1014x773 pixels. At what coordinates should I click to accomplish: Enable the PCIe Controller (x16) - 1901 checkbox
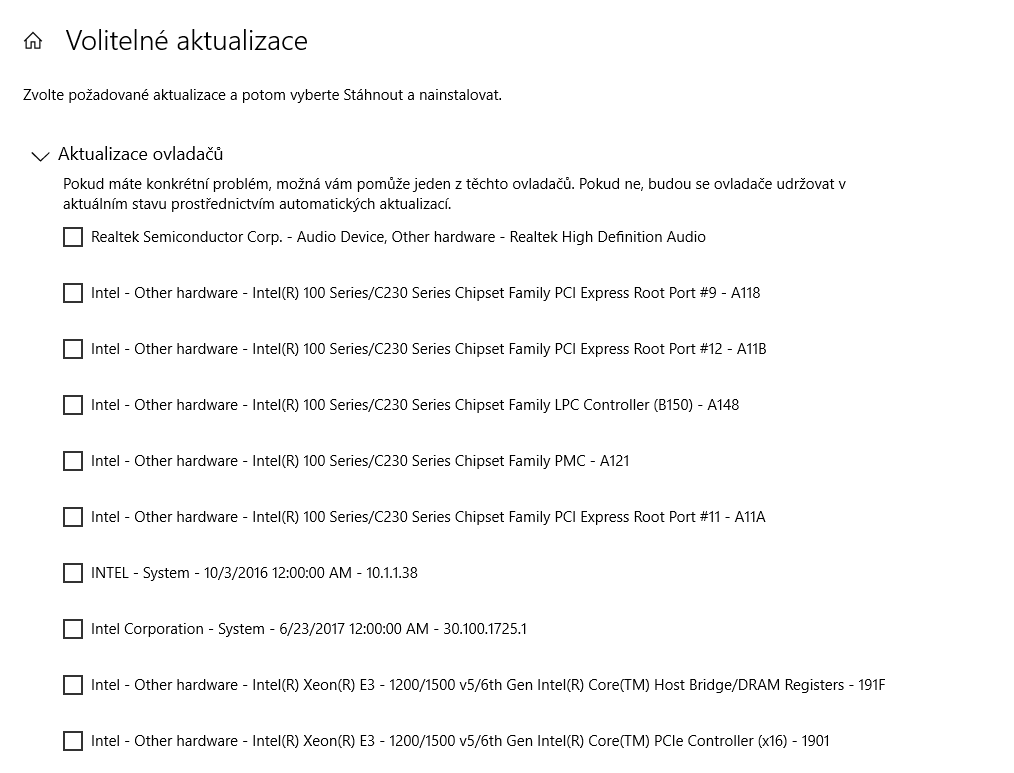(x=72, y=741)
